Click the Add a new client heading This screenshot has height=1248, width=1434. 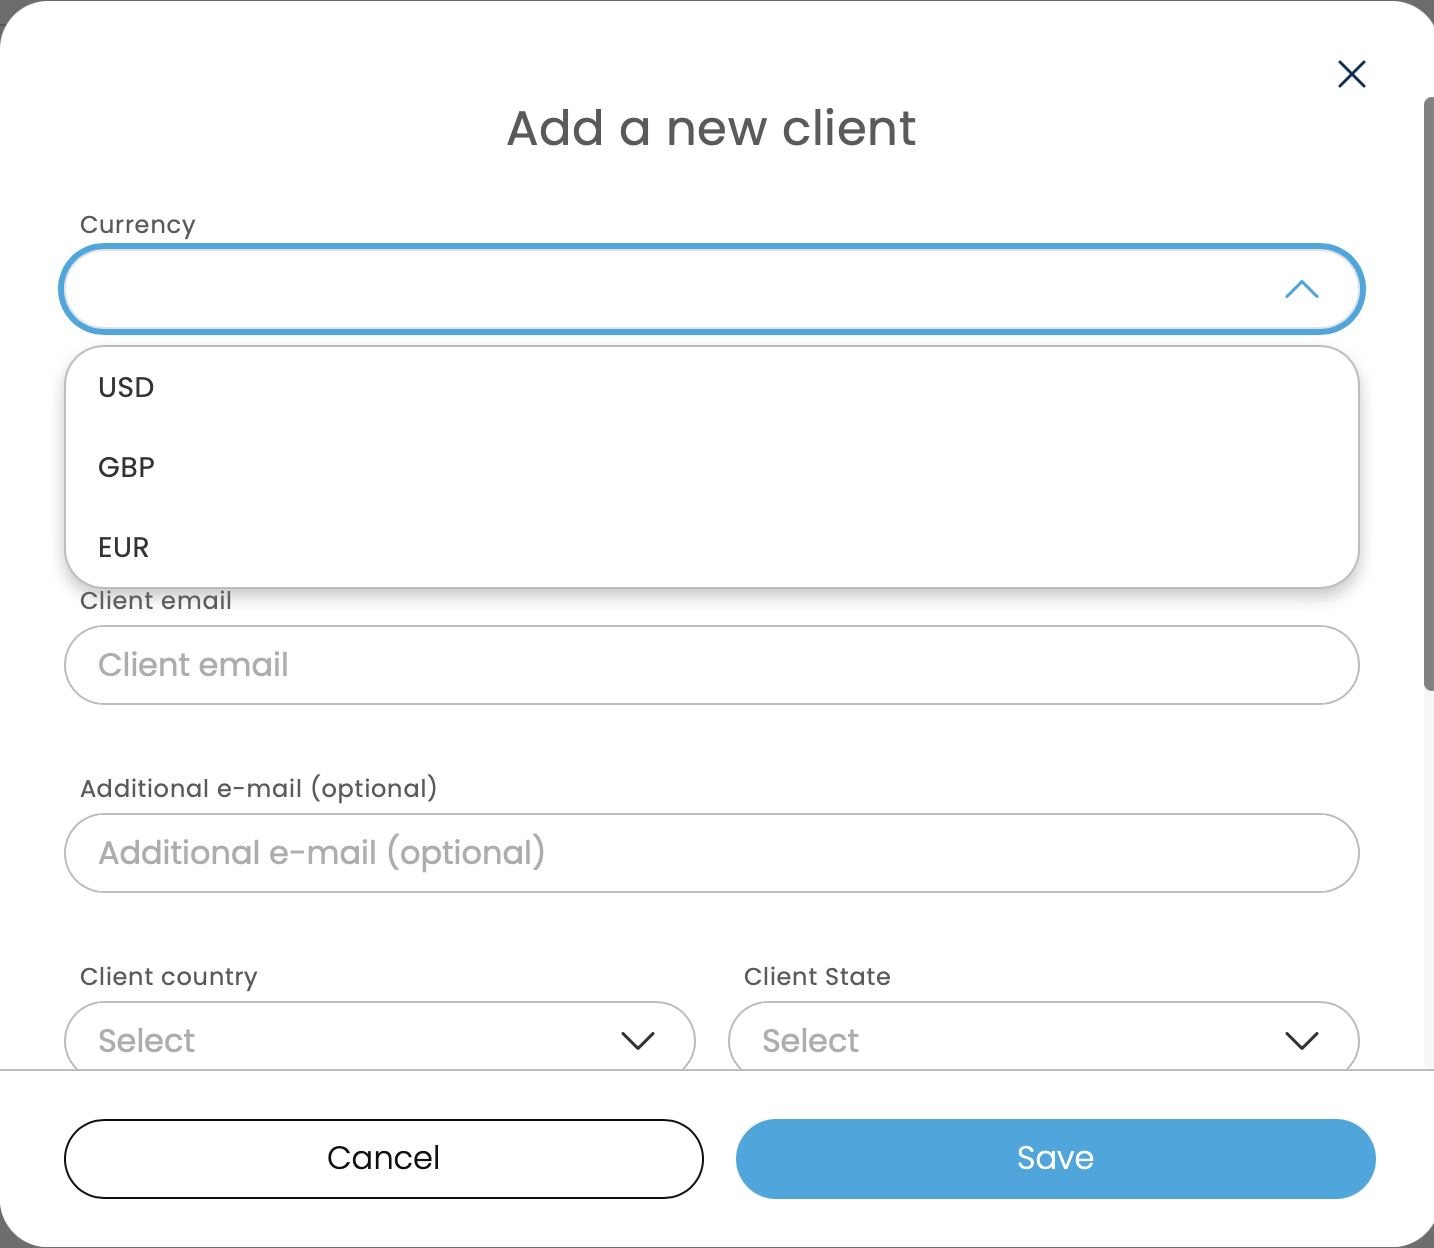[x=711, y=129]
